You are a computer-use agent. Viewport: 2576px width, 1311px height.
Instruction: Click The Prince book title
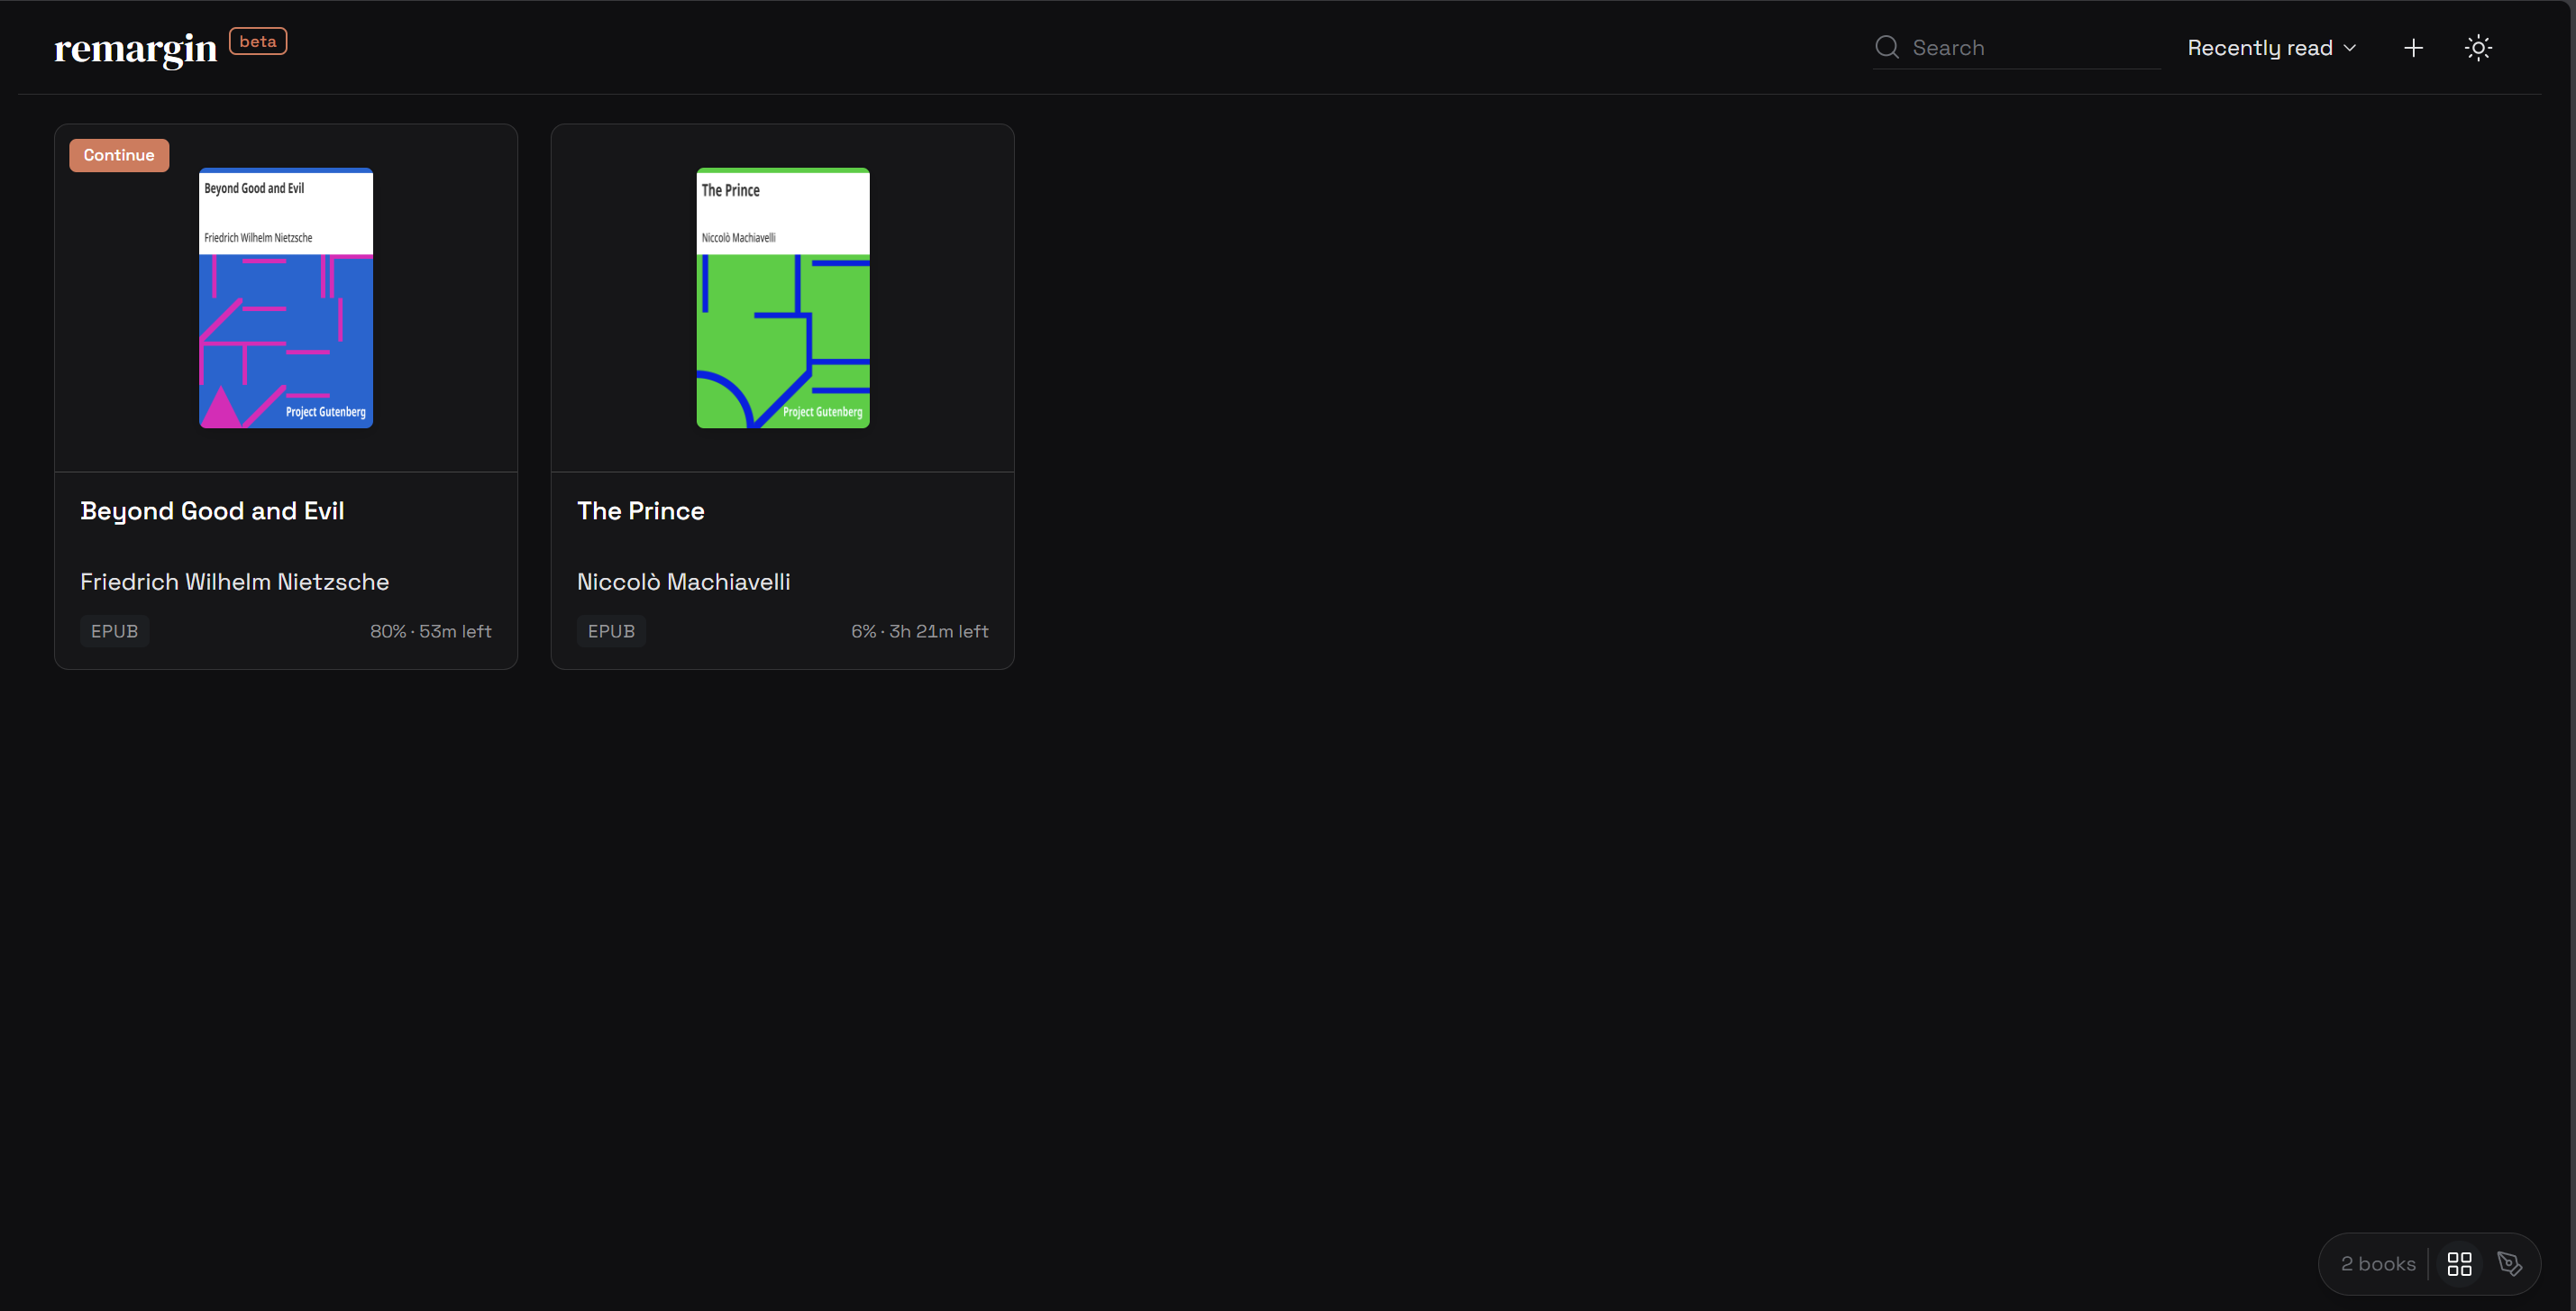click(x=641, y=511)
